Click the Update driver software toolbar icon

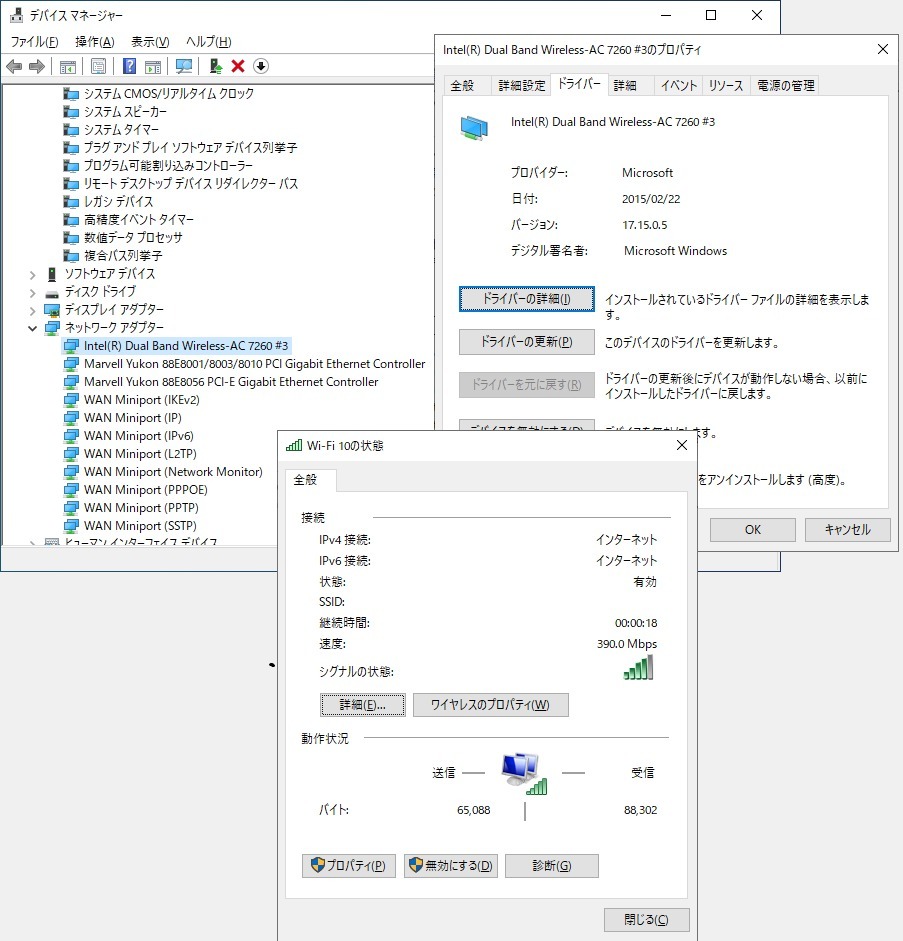(x=214, y=66)
